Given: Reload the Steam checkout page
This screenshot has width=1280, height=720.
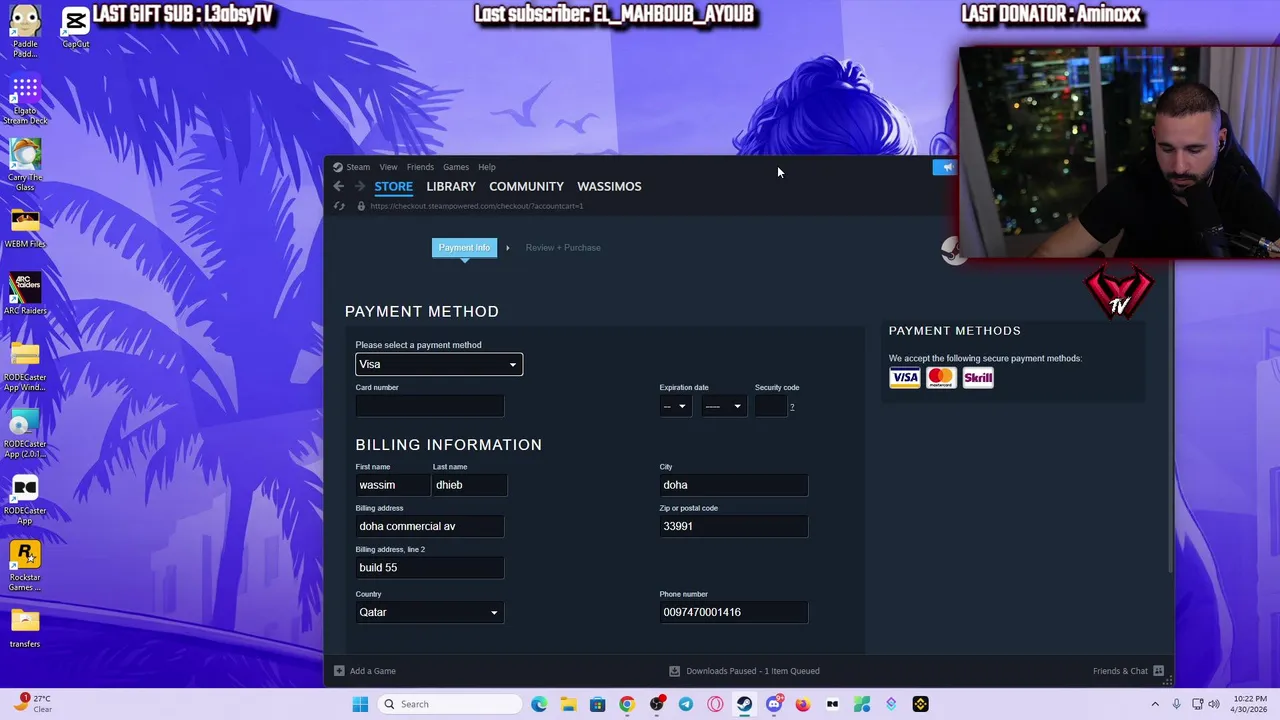Looking at the screenshot, I should [x=339, y=206].
